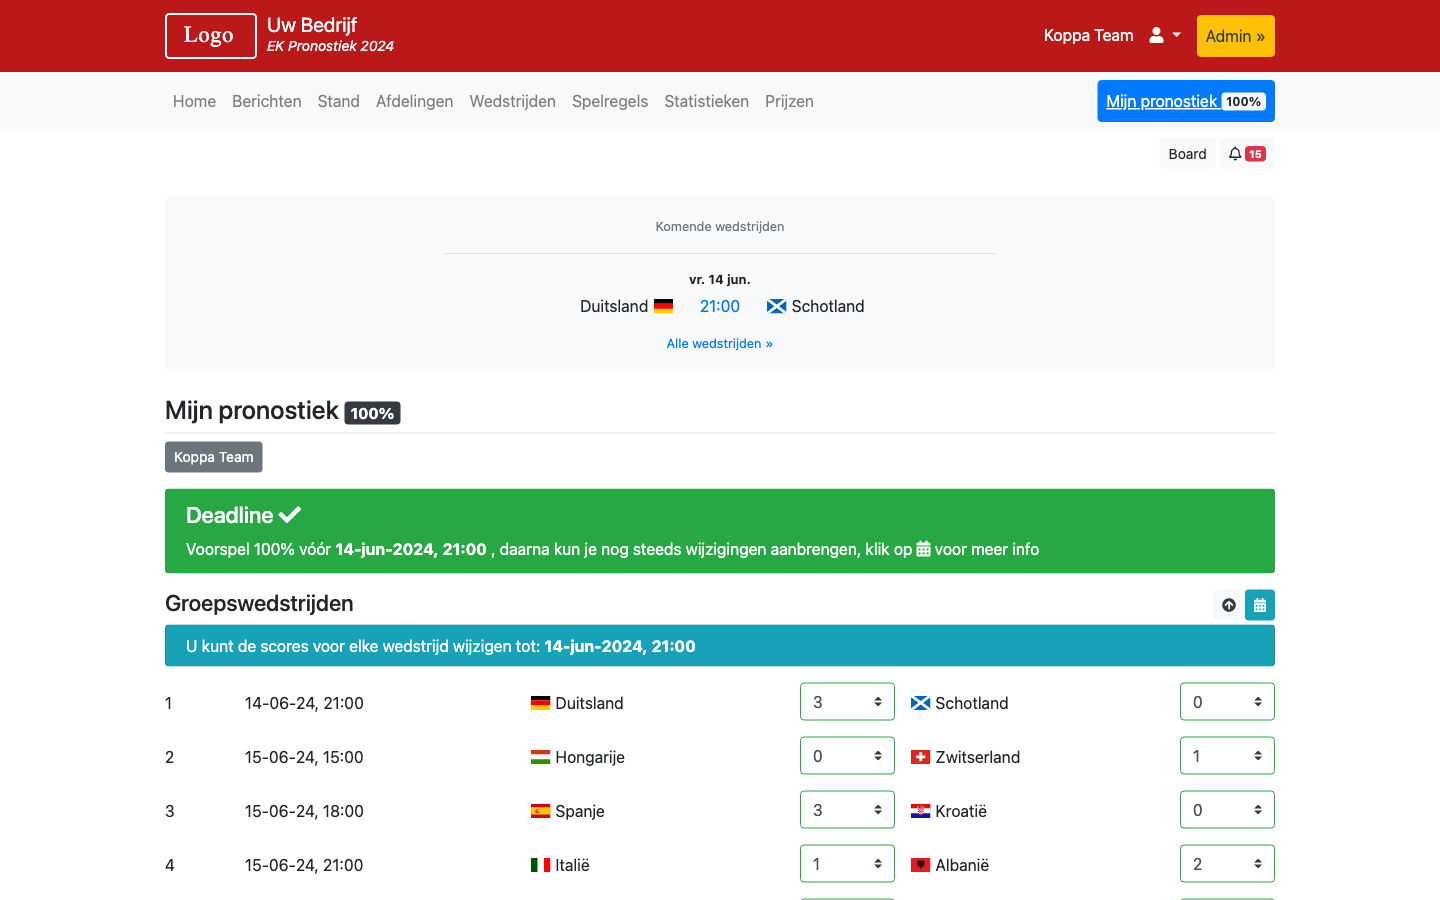Open the user account dropdown icon
This screenshot has width=1440, height=900.
pyautogui.click(x=1165, y=35)
